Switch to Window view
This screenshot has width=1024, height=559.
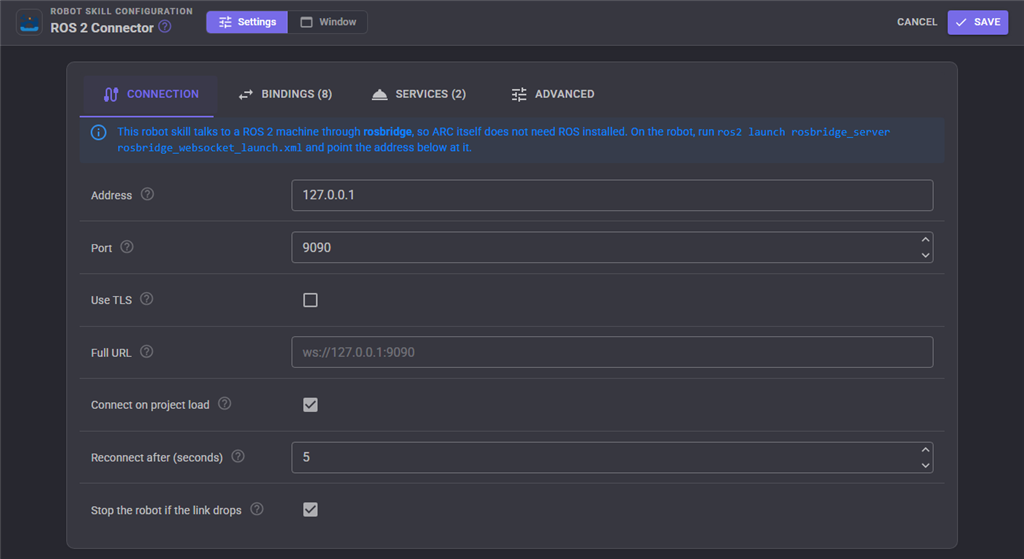[328, 22]
